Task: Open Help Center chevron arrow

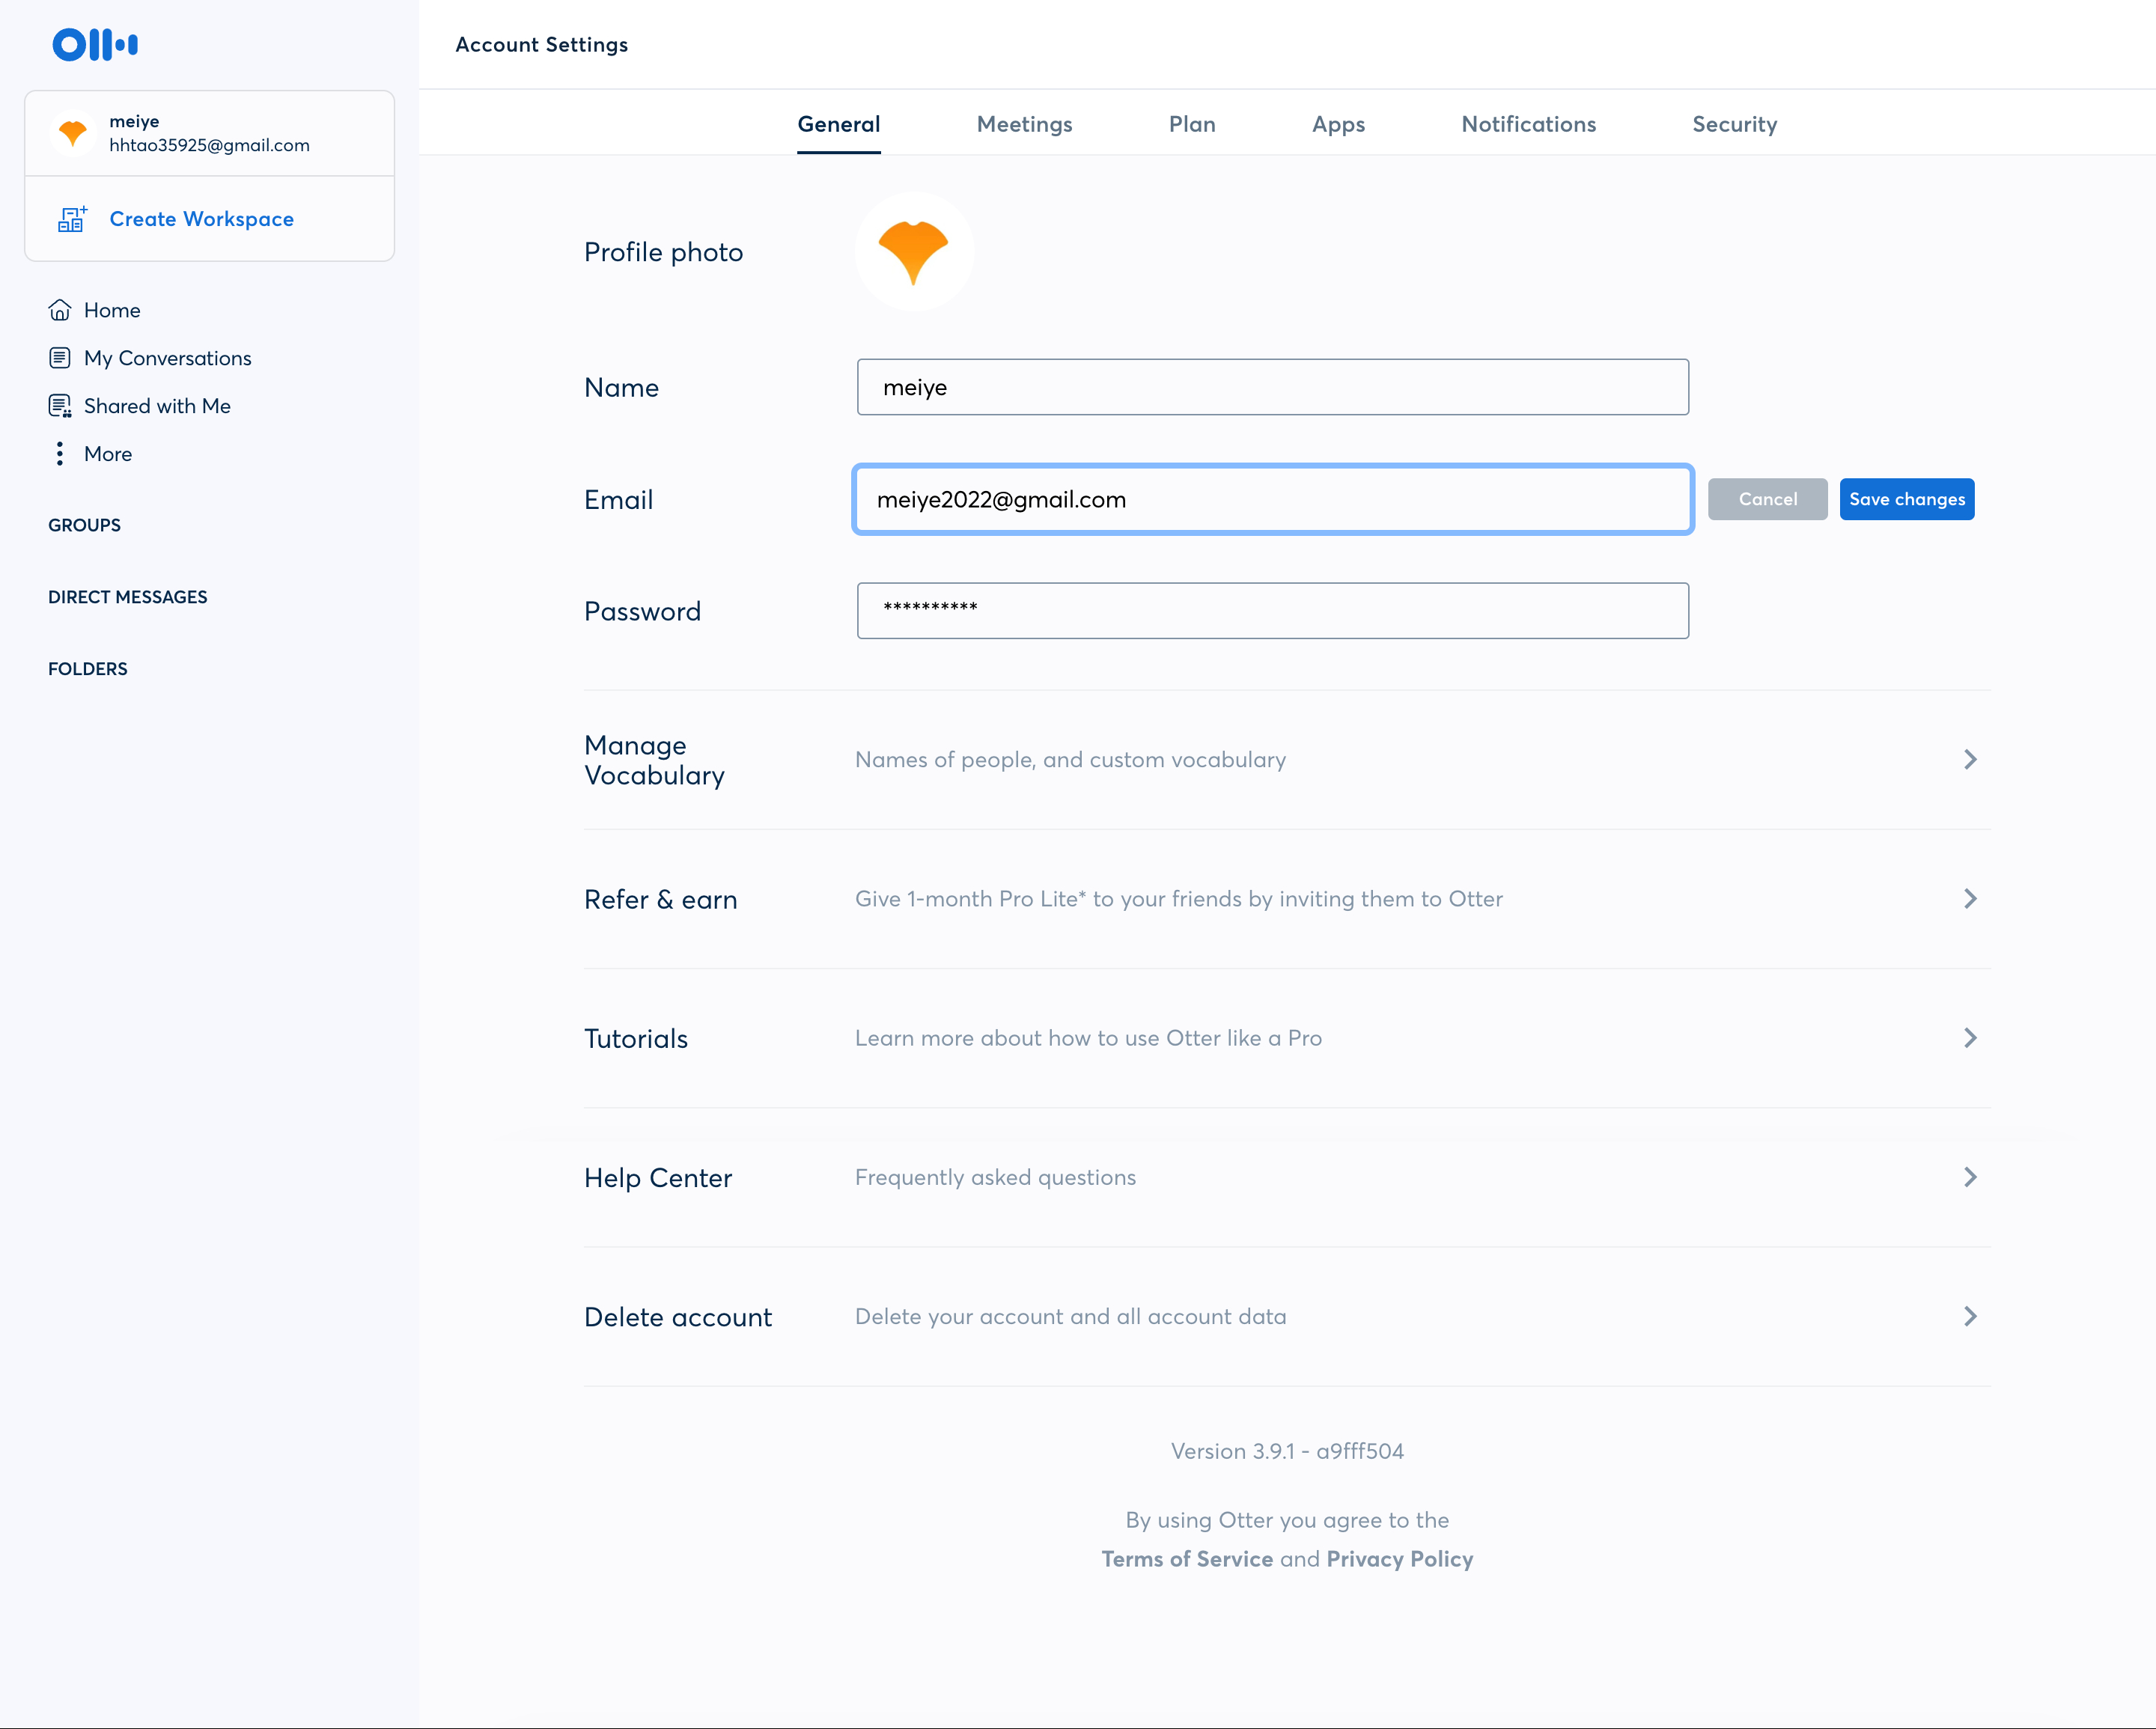Action: 1969,1177
